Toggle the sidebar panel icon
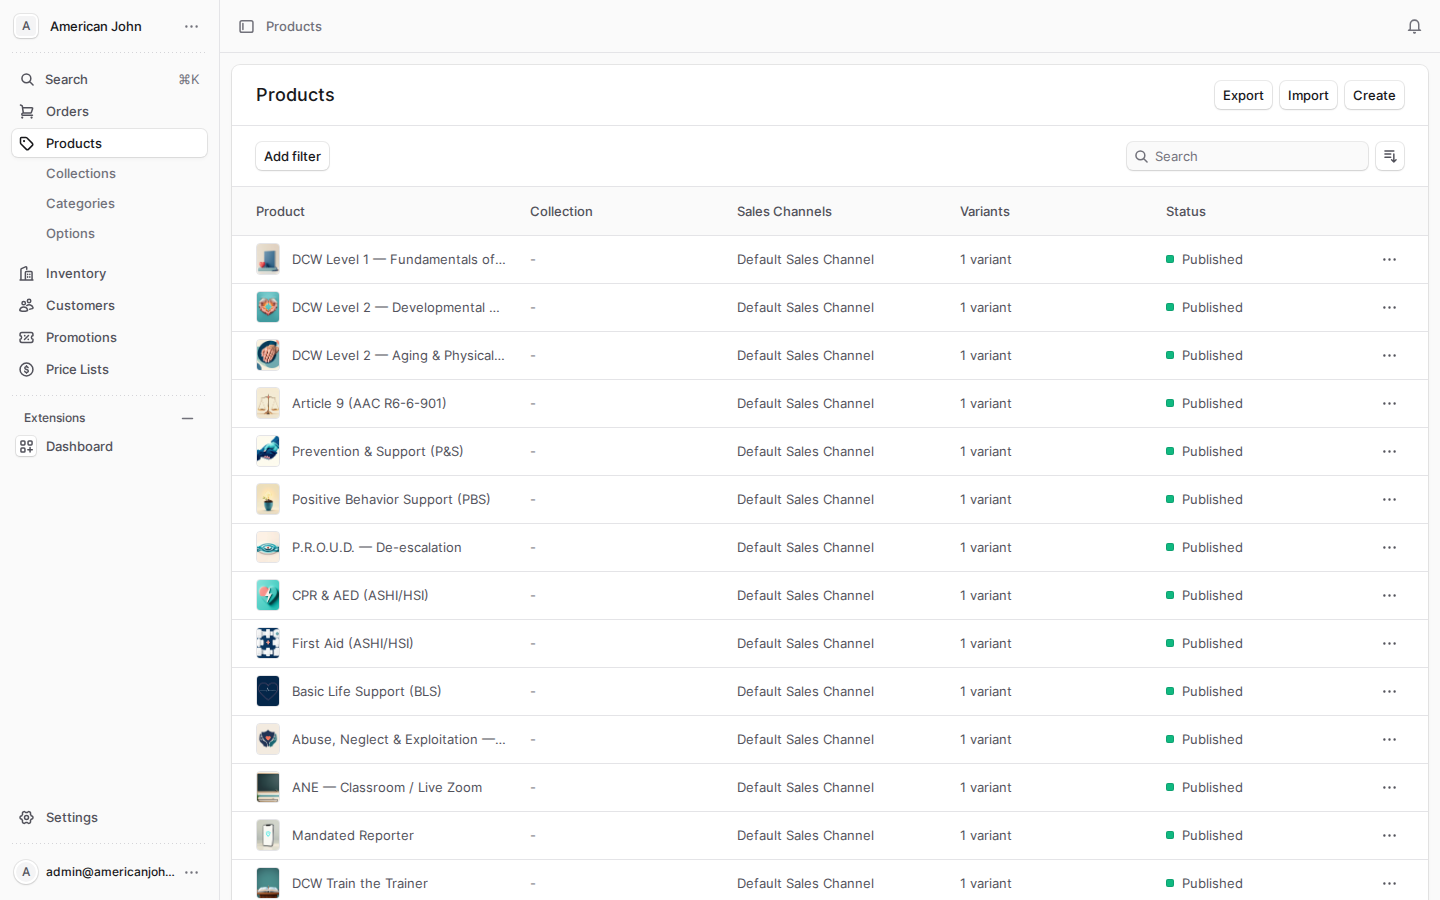Screen dimensions: 1440x900 point(246,27)
